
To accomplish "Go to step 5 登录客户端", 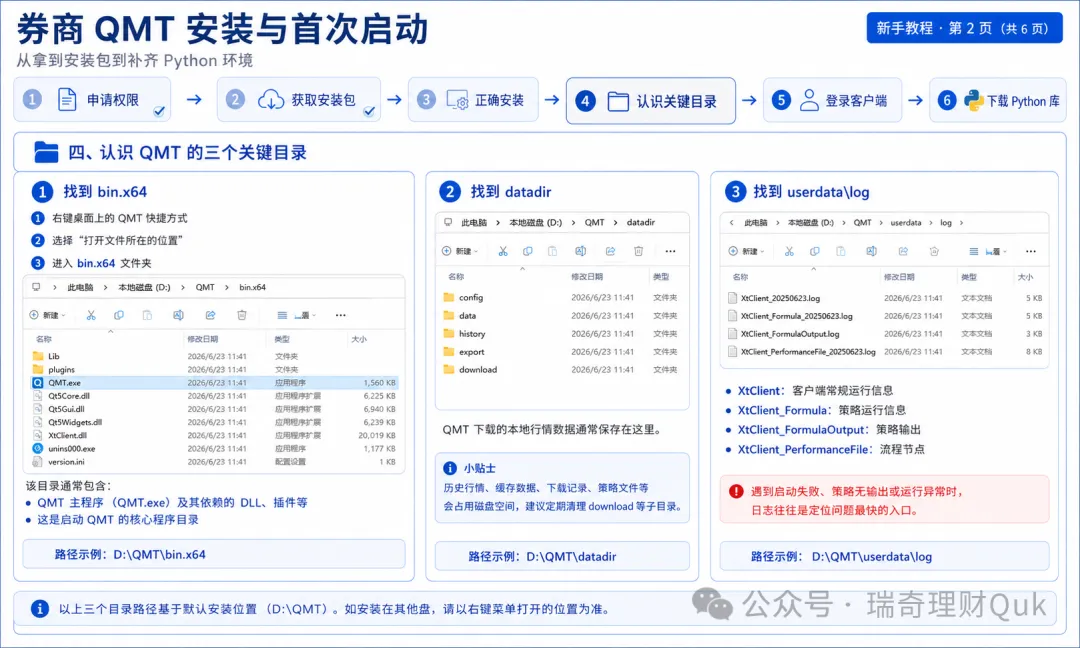I will coord(832,101).
